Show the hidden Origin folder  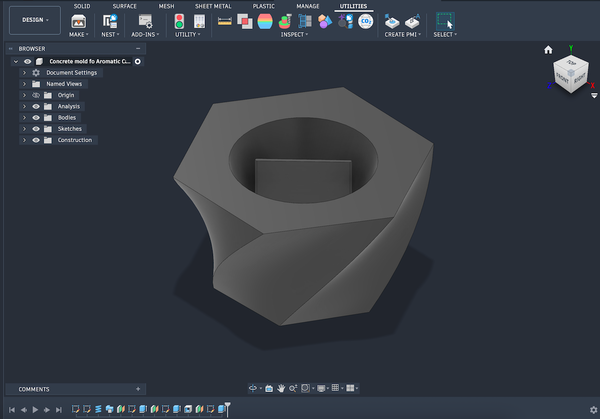pos(36,95)
